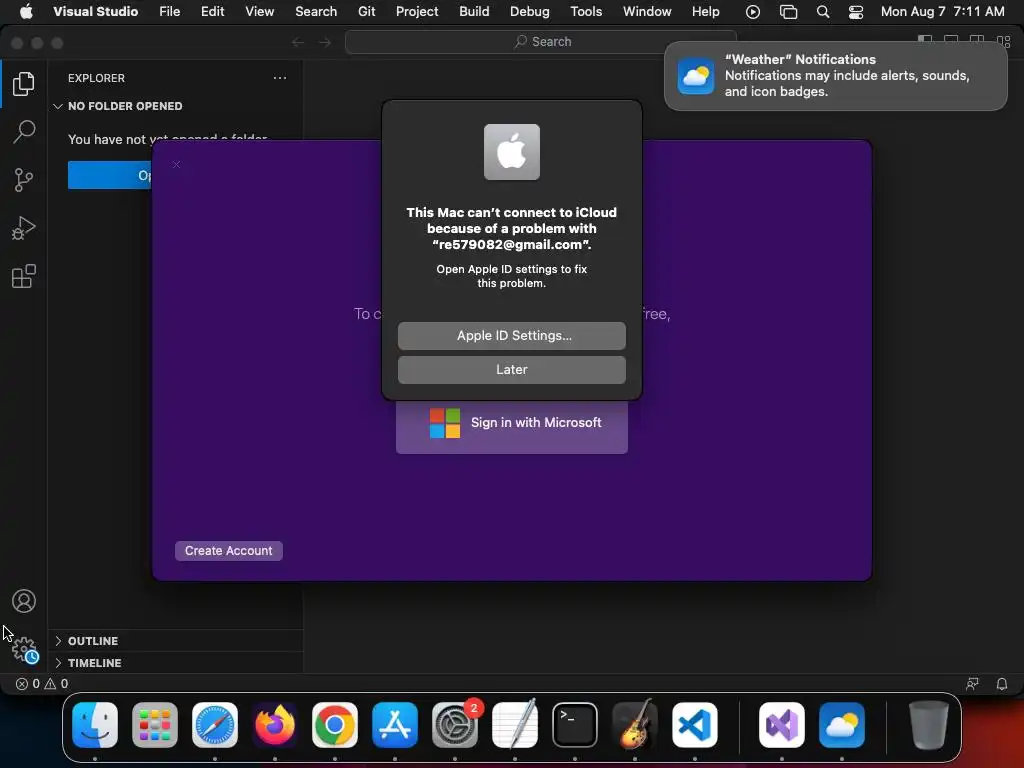Click the Create Account button
This screenshot has height=768, width=1024.
tap(229, 551)
